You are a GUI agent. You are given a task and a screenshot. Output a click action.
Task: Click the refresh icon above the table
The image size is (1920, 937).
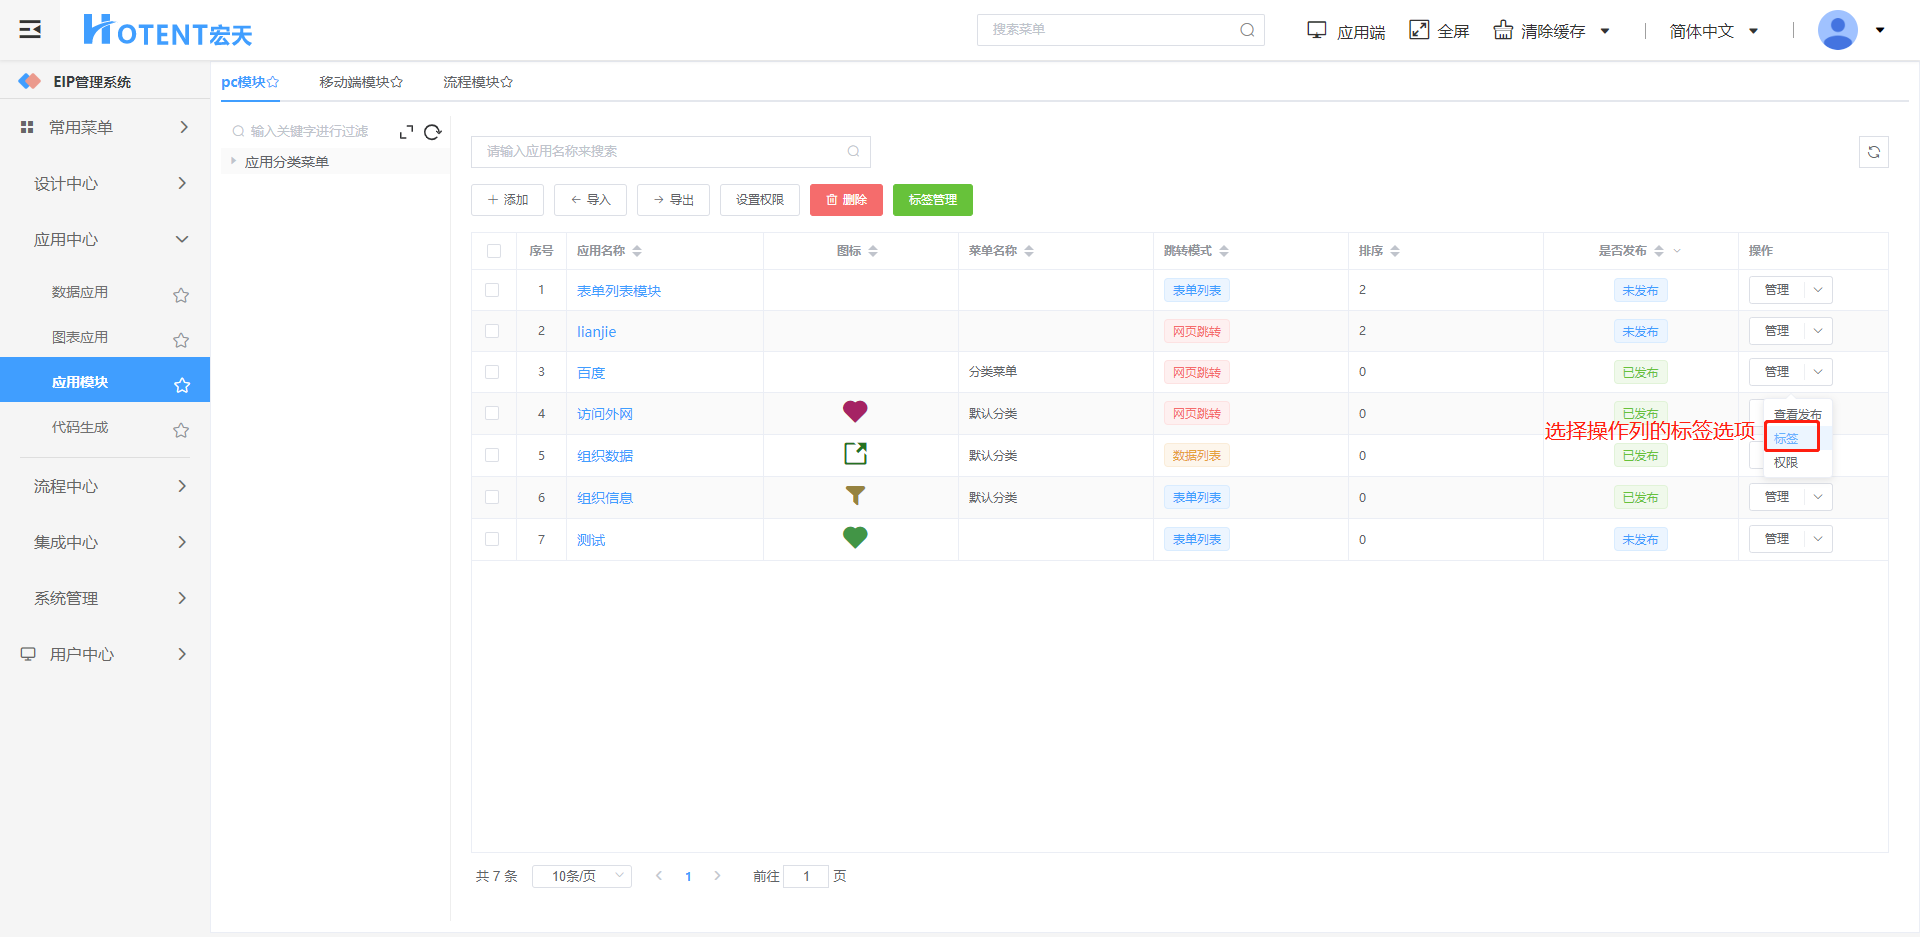tap(1873, 152)
